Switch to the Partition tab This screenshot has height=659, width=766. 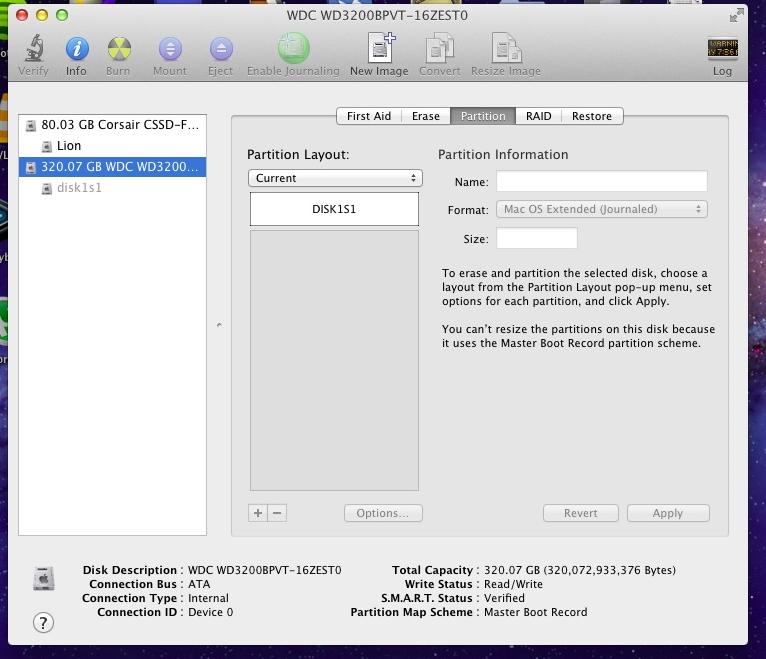point(483,116)
